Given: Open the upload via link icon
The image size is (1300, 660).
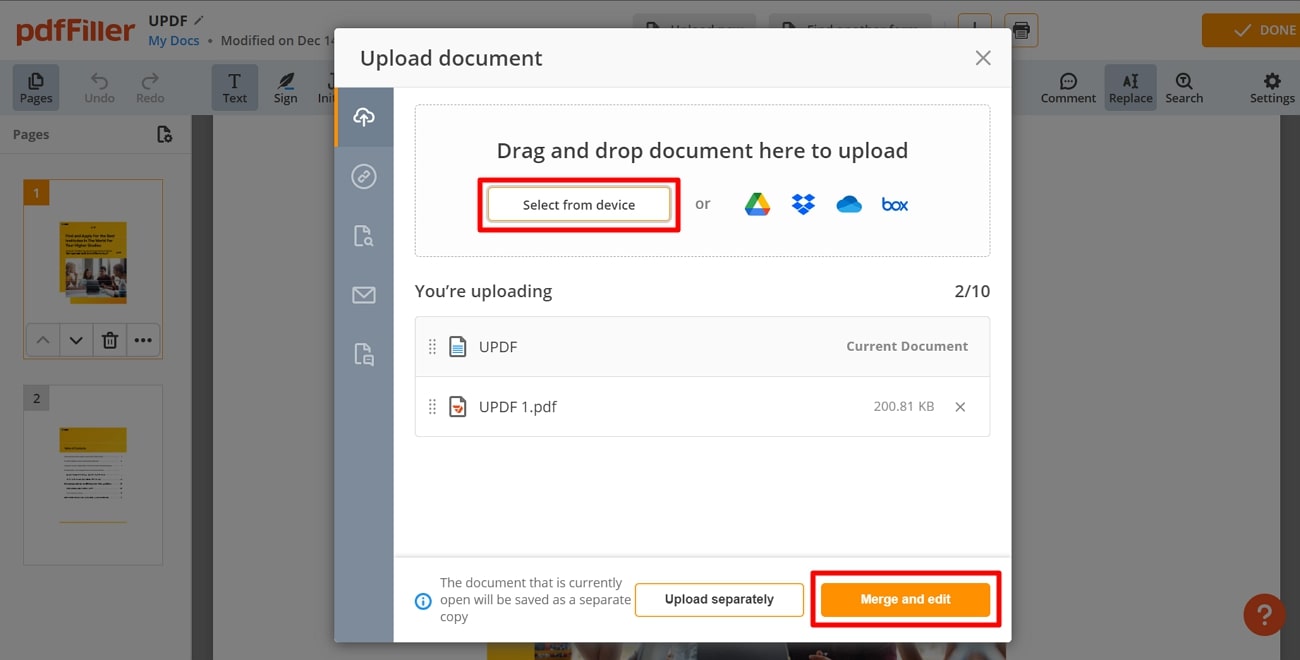Looking at the screenshot, I should tap(364, 176).
